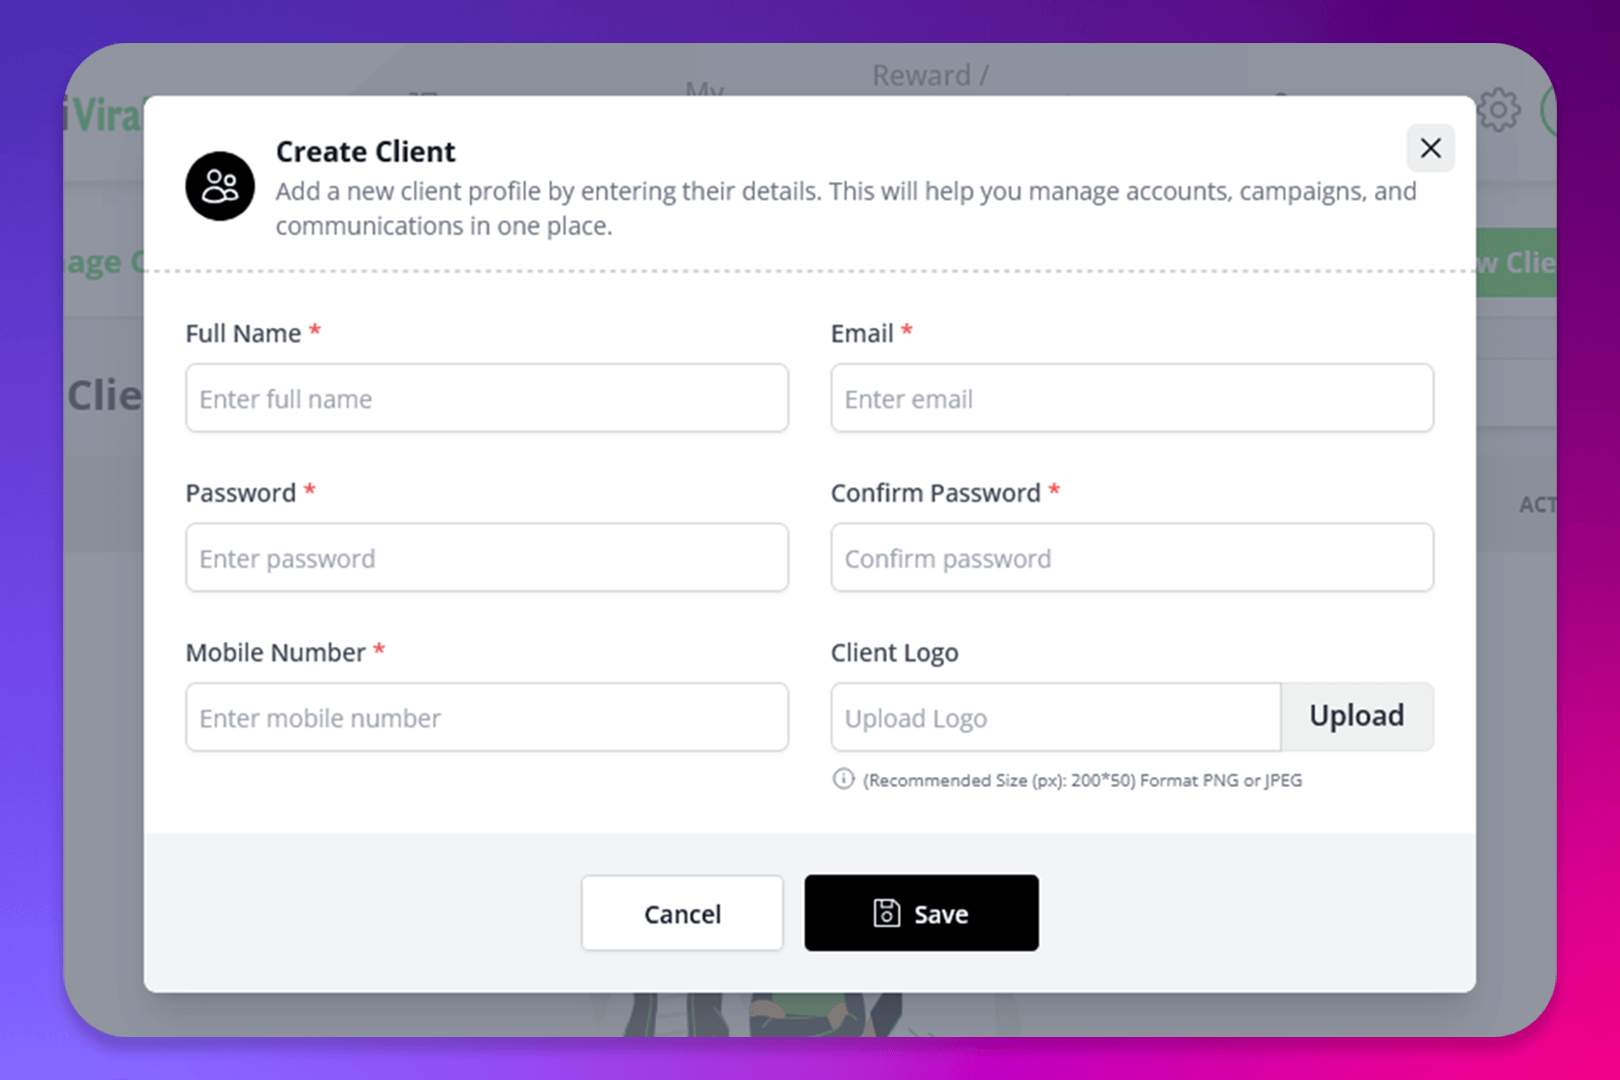Select the Enter password field
The width and height of the screenshot is (1620, 1080).
[487, 558]
